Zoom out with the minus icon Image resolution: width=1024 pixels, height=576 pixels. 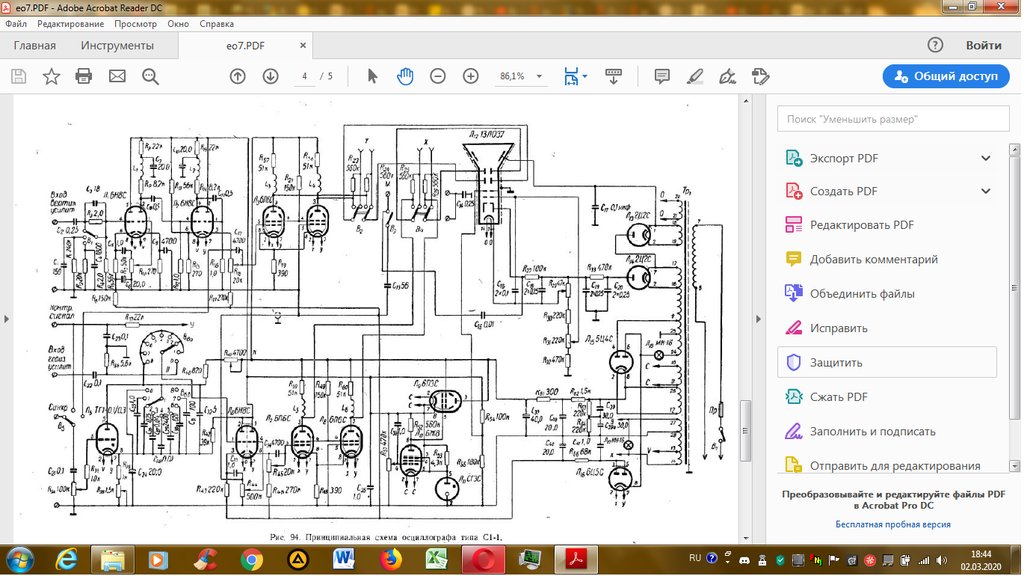coord(438,76)
